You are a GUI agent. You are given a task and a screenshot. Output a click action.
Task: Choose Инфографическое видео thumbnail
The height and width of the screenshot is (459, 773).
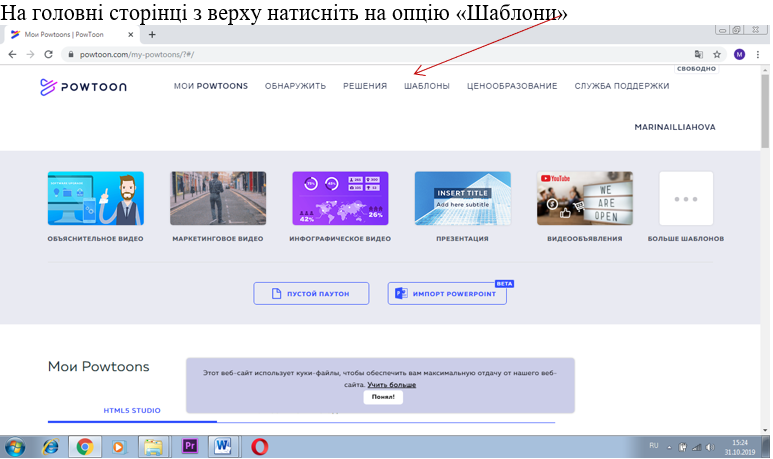click(x=340, y=198)
